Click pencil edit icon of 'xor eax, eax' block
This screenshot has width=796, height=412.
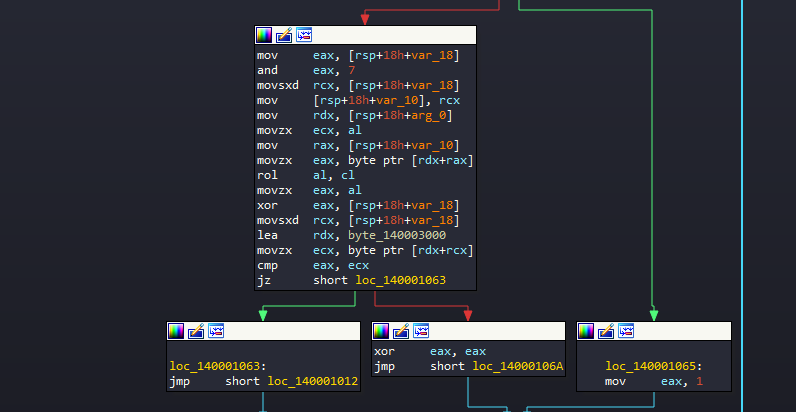(x=401, y=331)
